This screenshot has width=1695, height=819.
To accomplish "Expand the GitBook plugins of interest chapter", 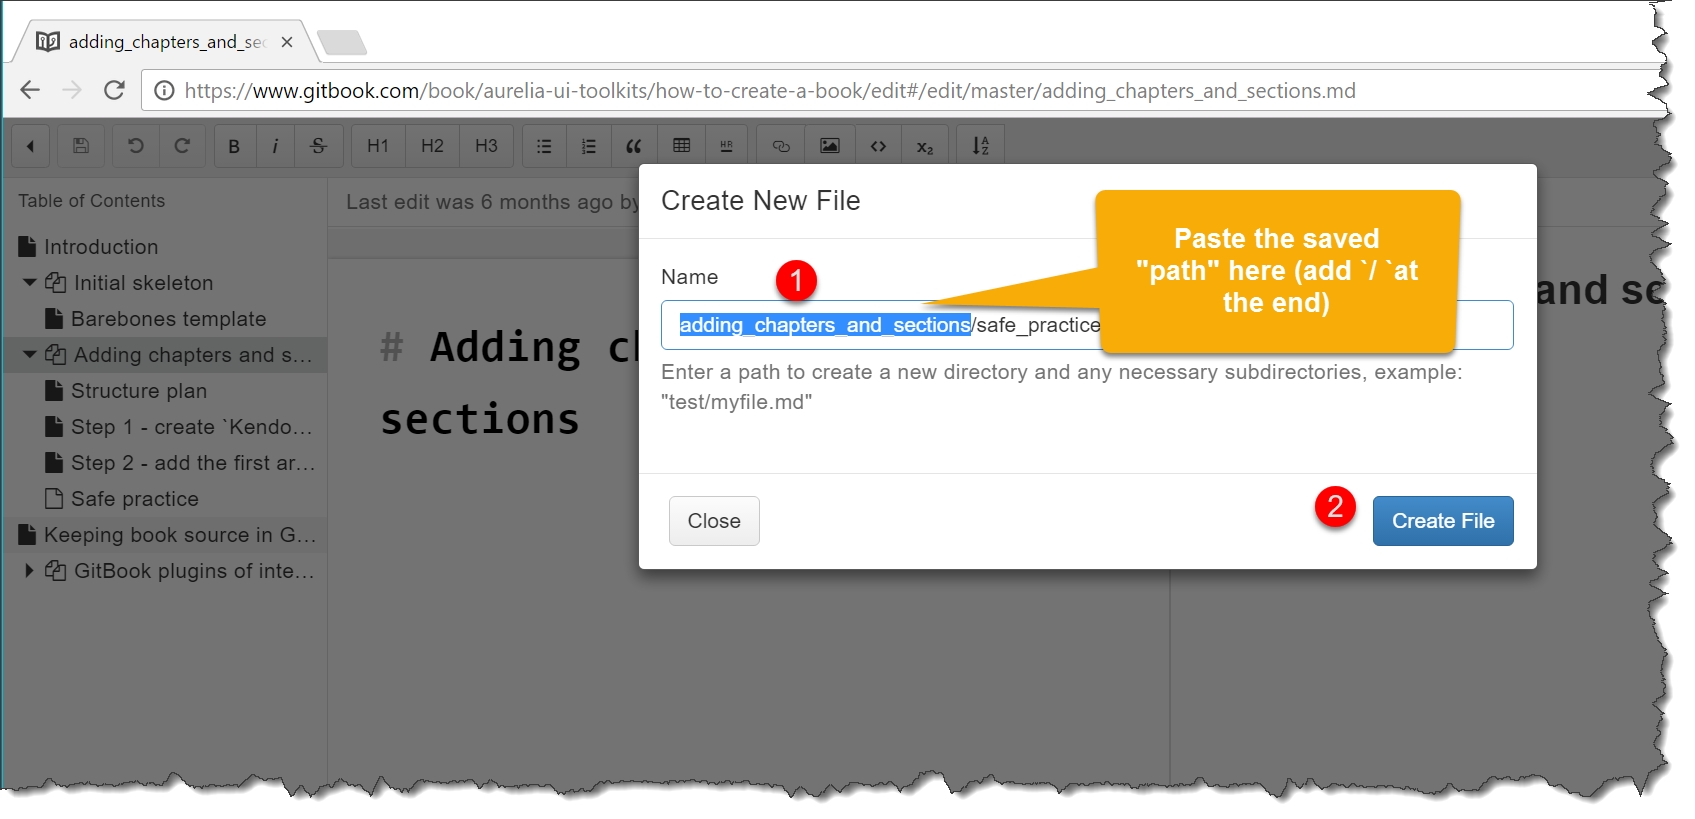I will point(30,571).
